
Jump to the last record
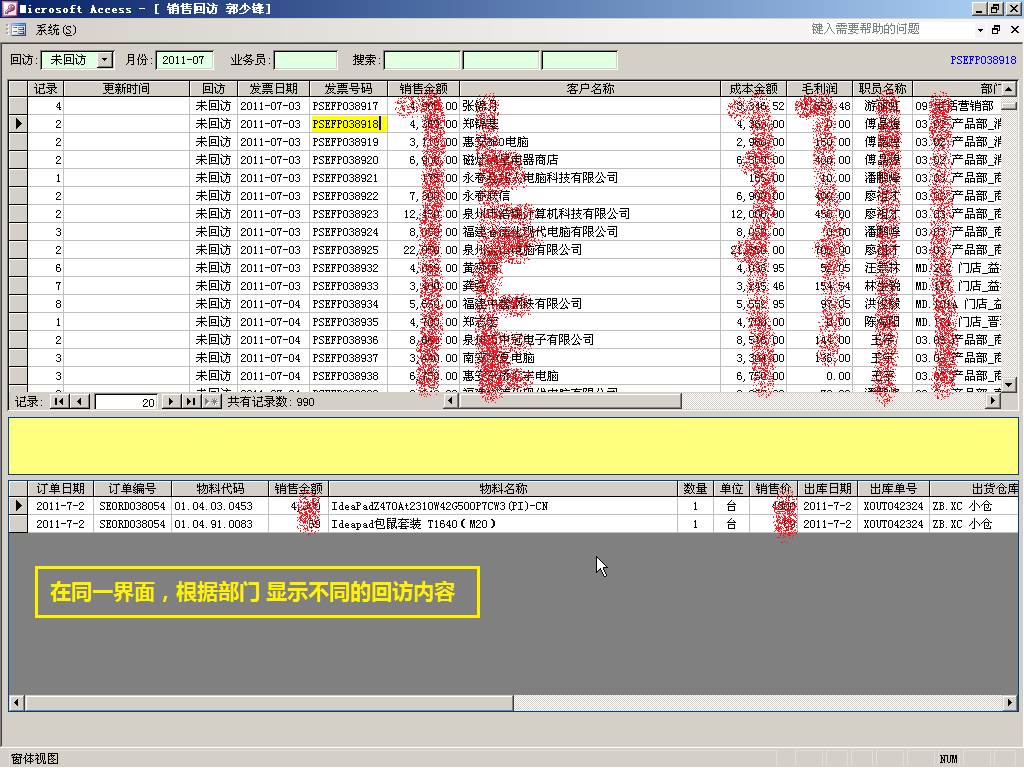pos(190,401)
